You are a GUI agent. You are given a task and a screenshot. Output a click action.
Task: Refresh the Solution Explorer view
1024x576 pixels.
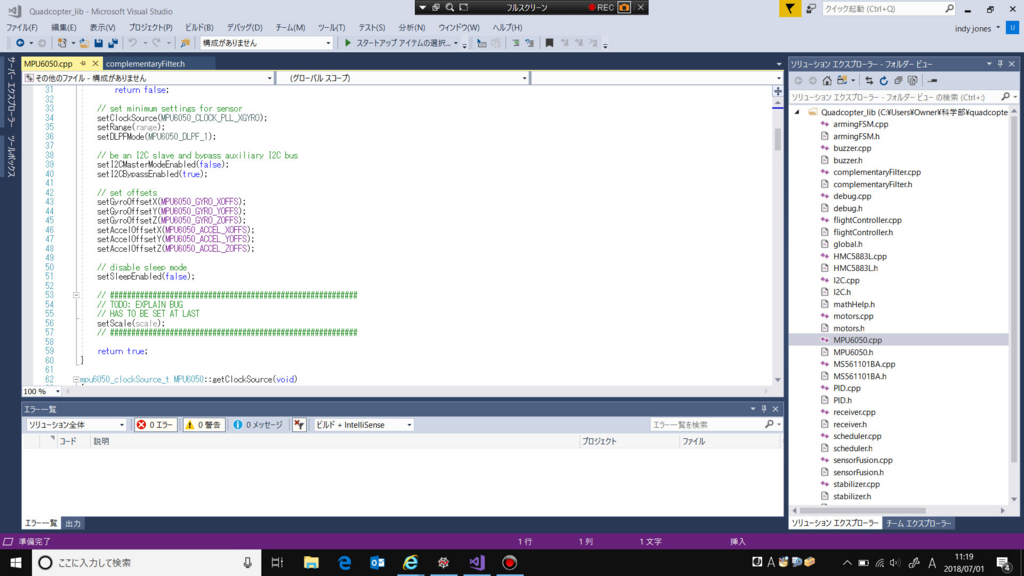pos(884,80)
